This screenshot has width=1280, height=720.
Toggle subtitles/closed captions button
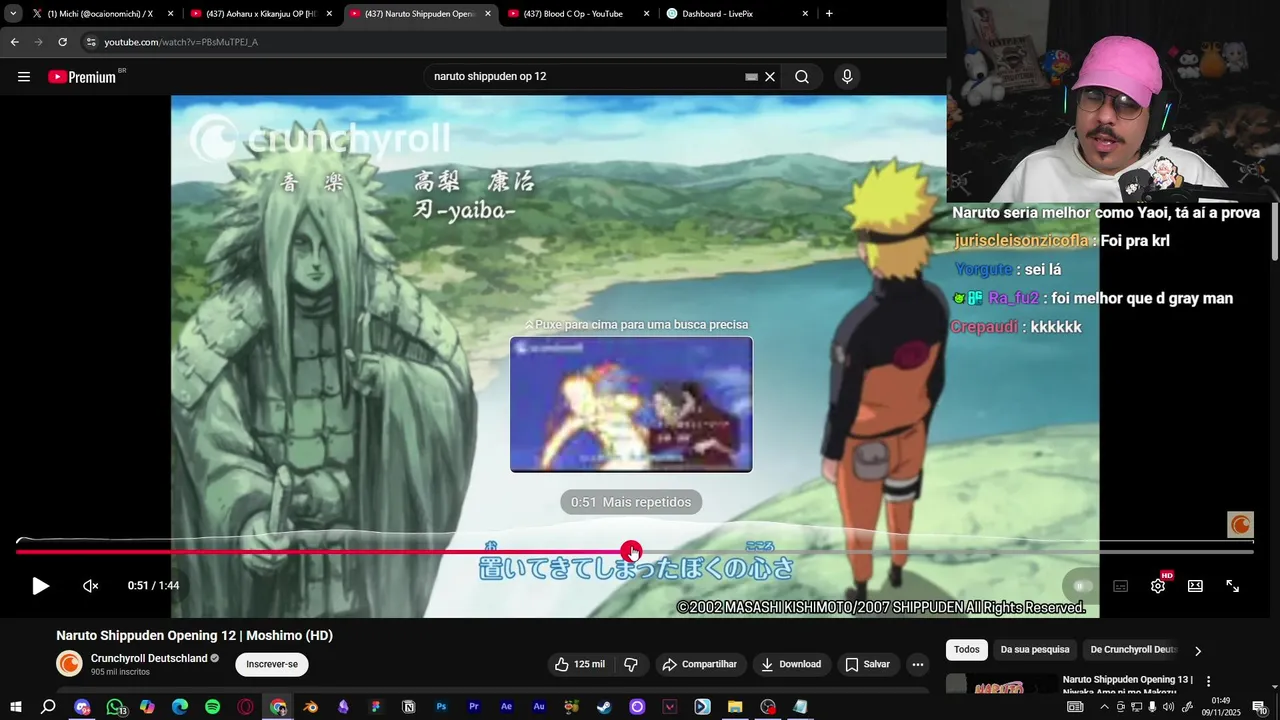click(1121, 586)
